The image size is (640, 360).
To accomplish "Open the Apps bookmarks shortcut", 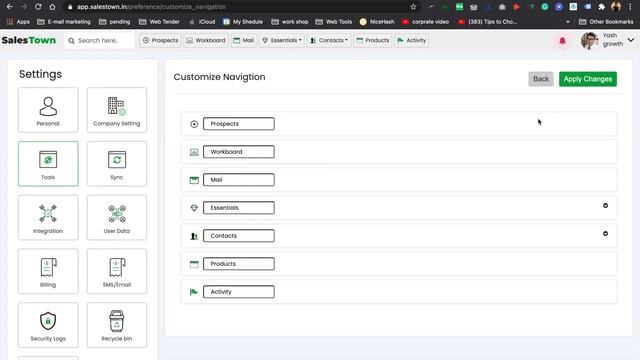I will pyautogui.click(x=18, y=22).
